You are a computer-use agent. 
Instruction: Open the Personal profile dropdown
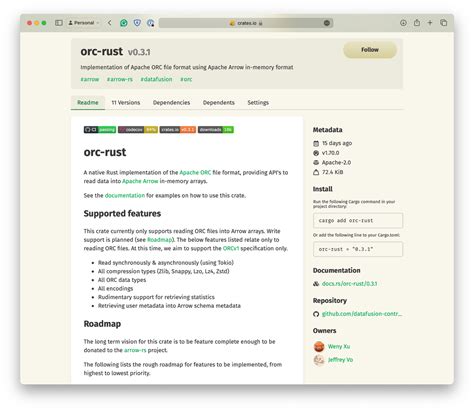click(x=84, y=23)
